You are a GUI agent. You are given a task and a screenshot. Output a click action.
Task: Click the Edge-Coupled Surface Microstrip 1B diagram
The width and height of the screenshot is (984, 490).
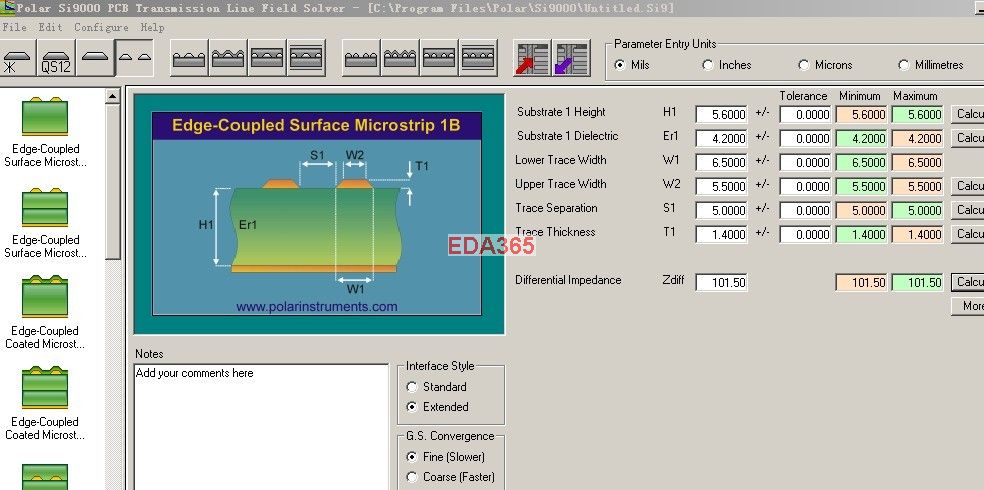317,213
